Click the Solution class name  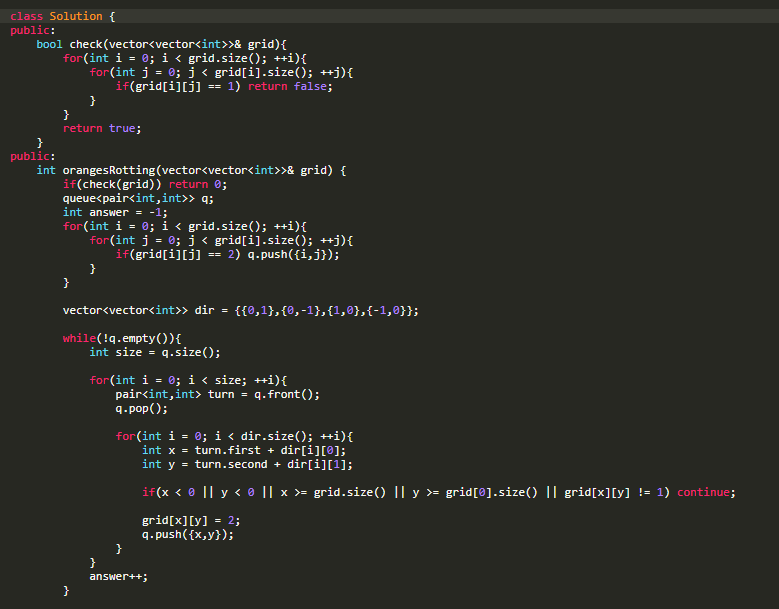coord(76,16)
